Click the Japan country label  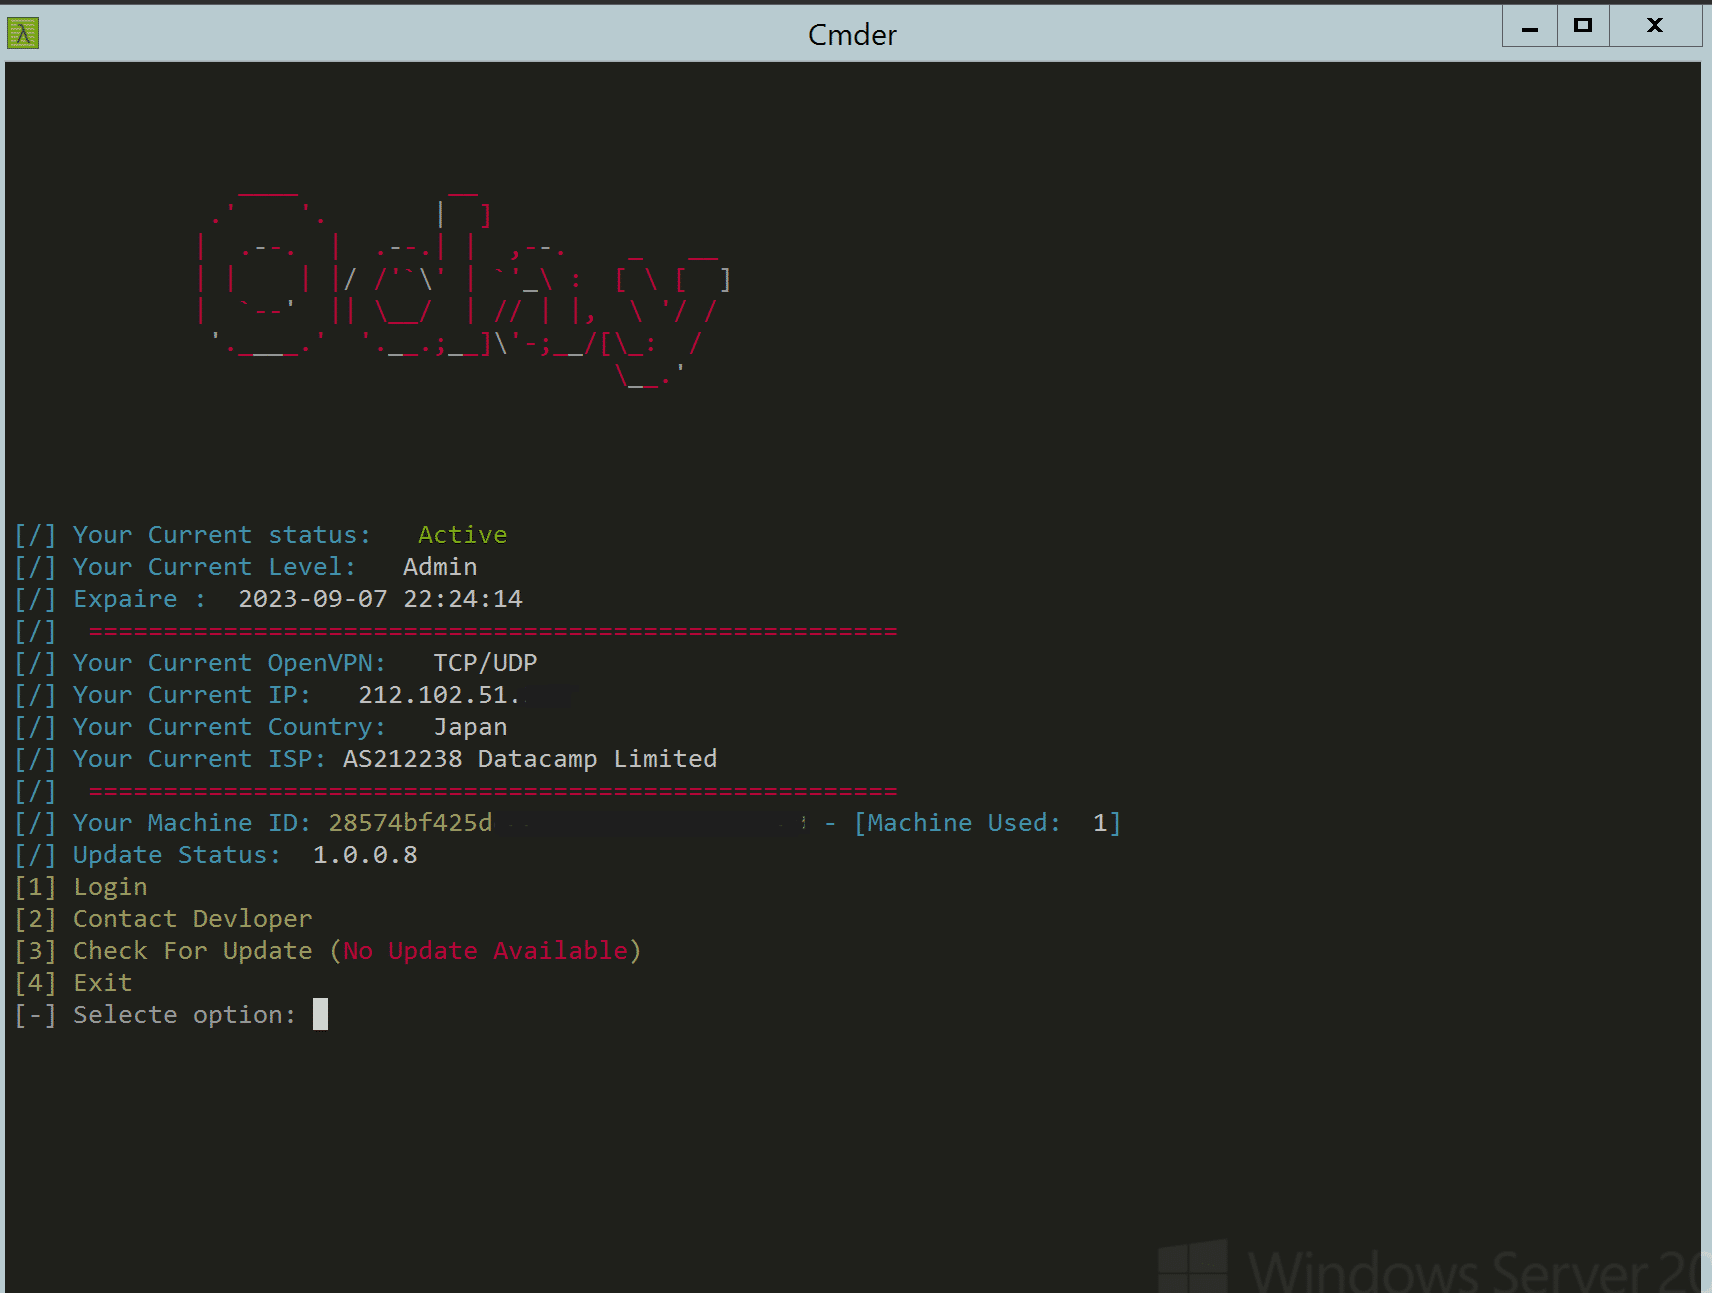point(470,726)
